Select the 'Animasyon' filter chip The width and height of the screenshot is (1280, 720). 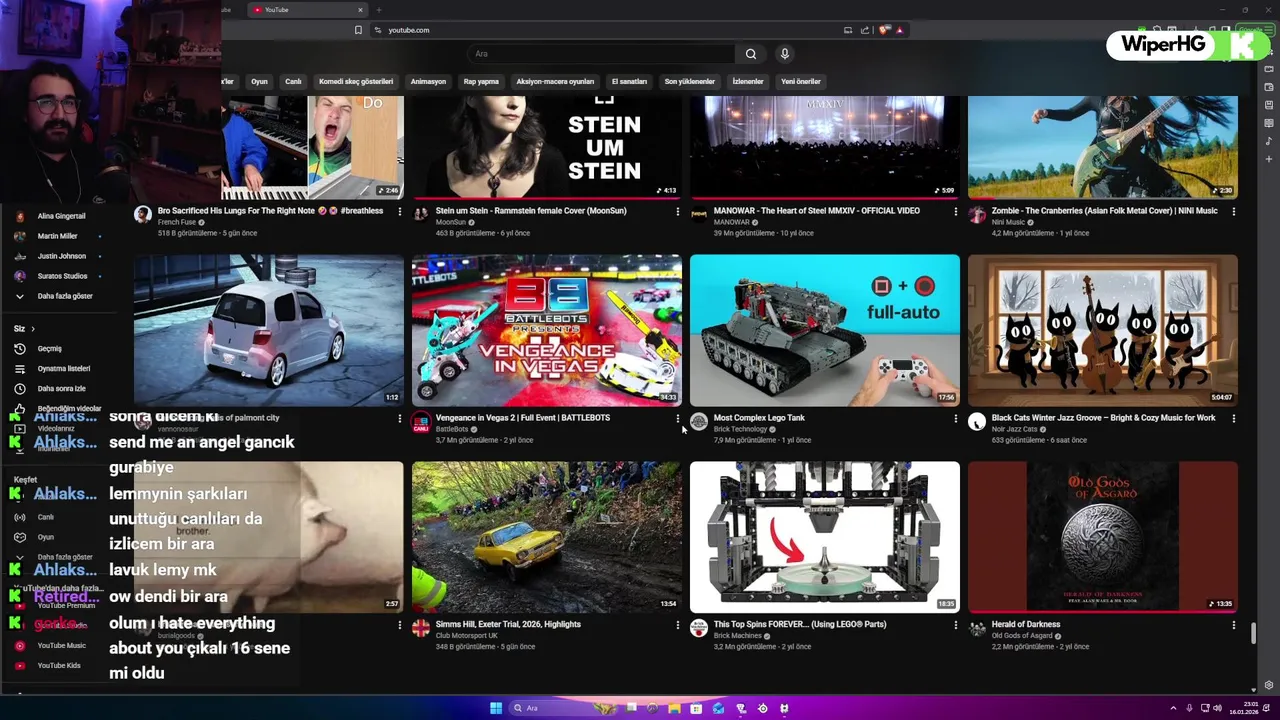coord(428,82)
